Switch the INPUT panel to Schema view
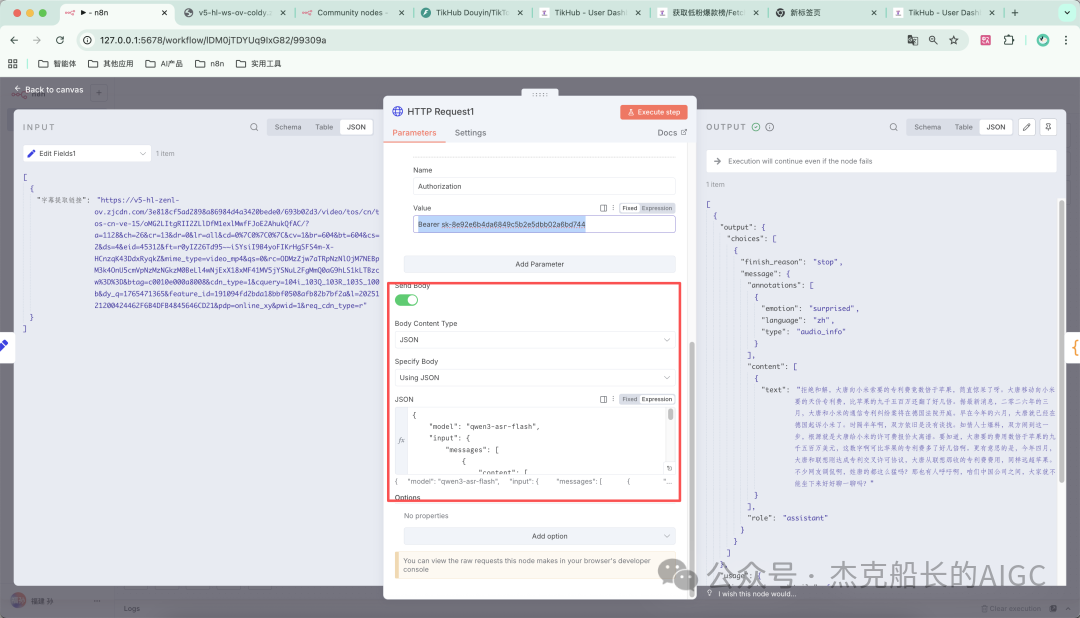 287,127
